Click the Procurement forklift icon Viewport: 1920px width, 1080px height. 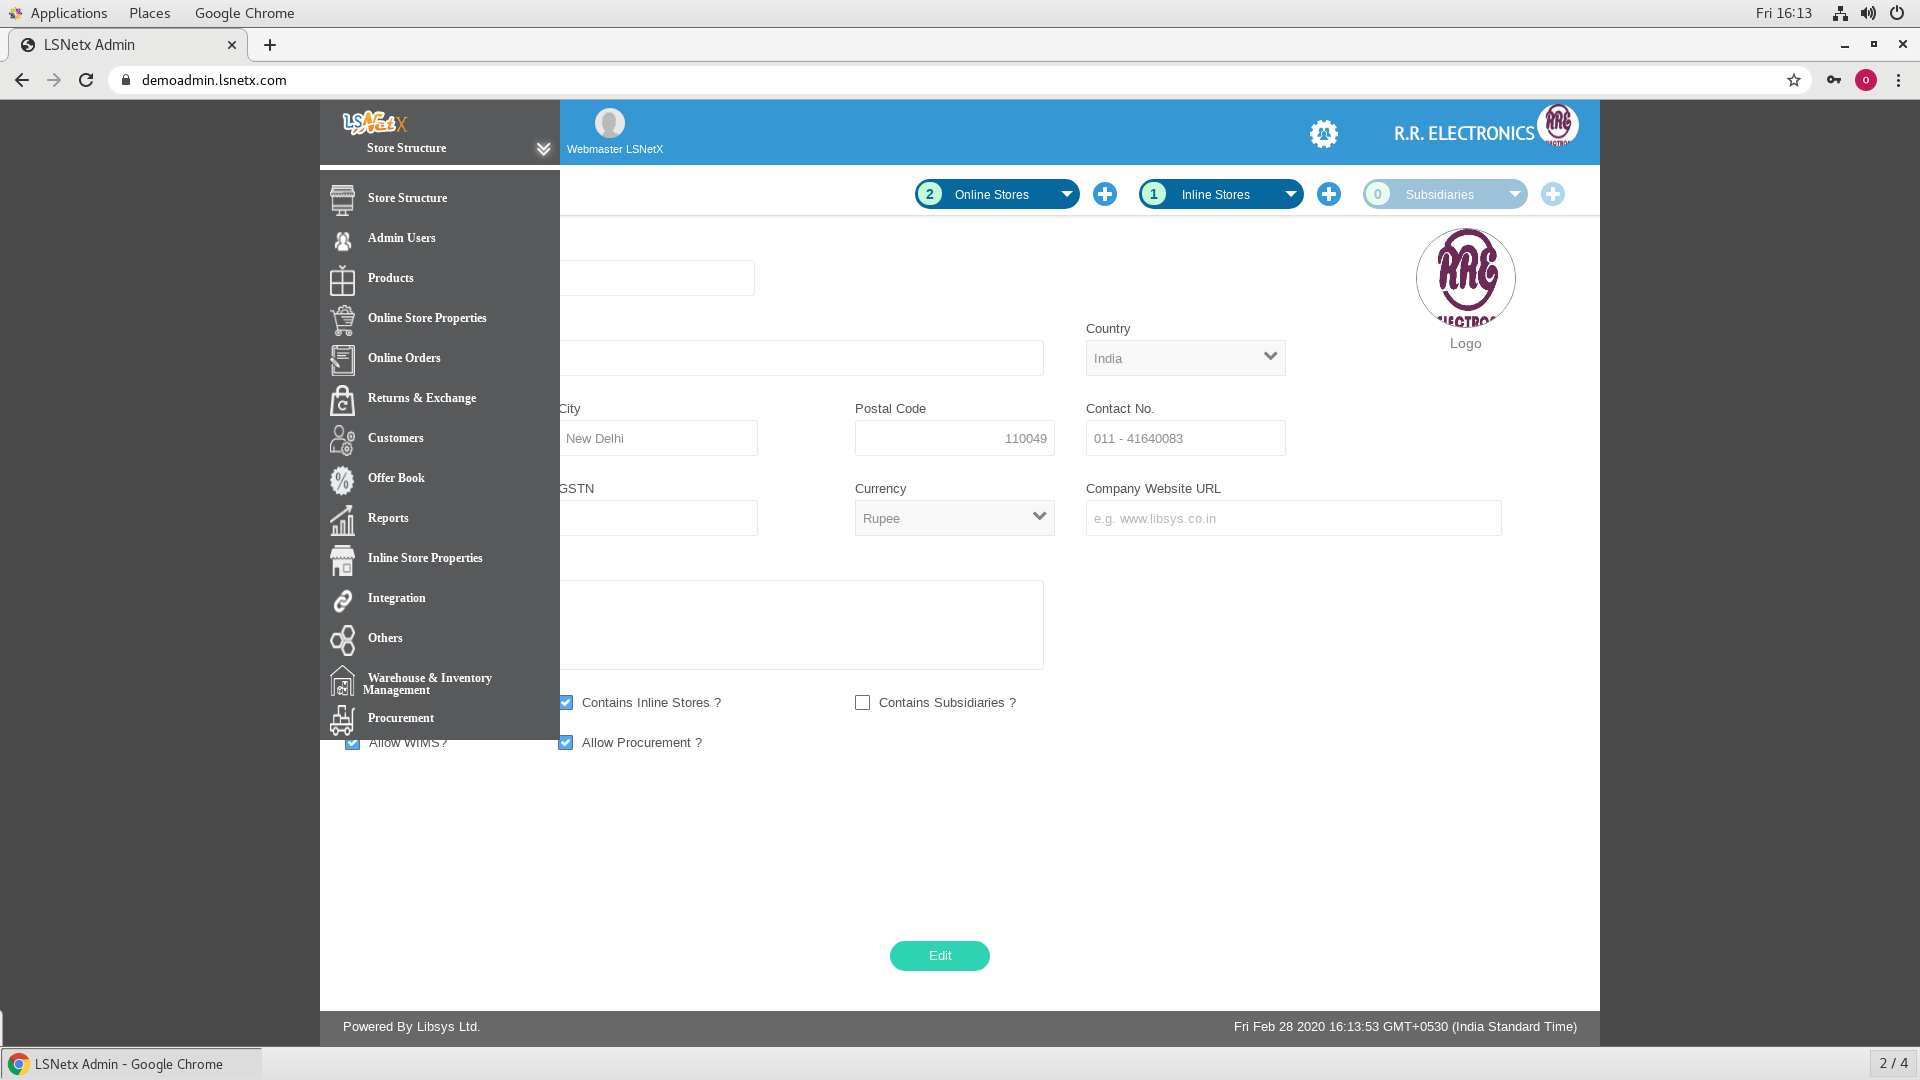342,720
